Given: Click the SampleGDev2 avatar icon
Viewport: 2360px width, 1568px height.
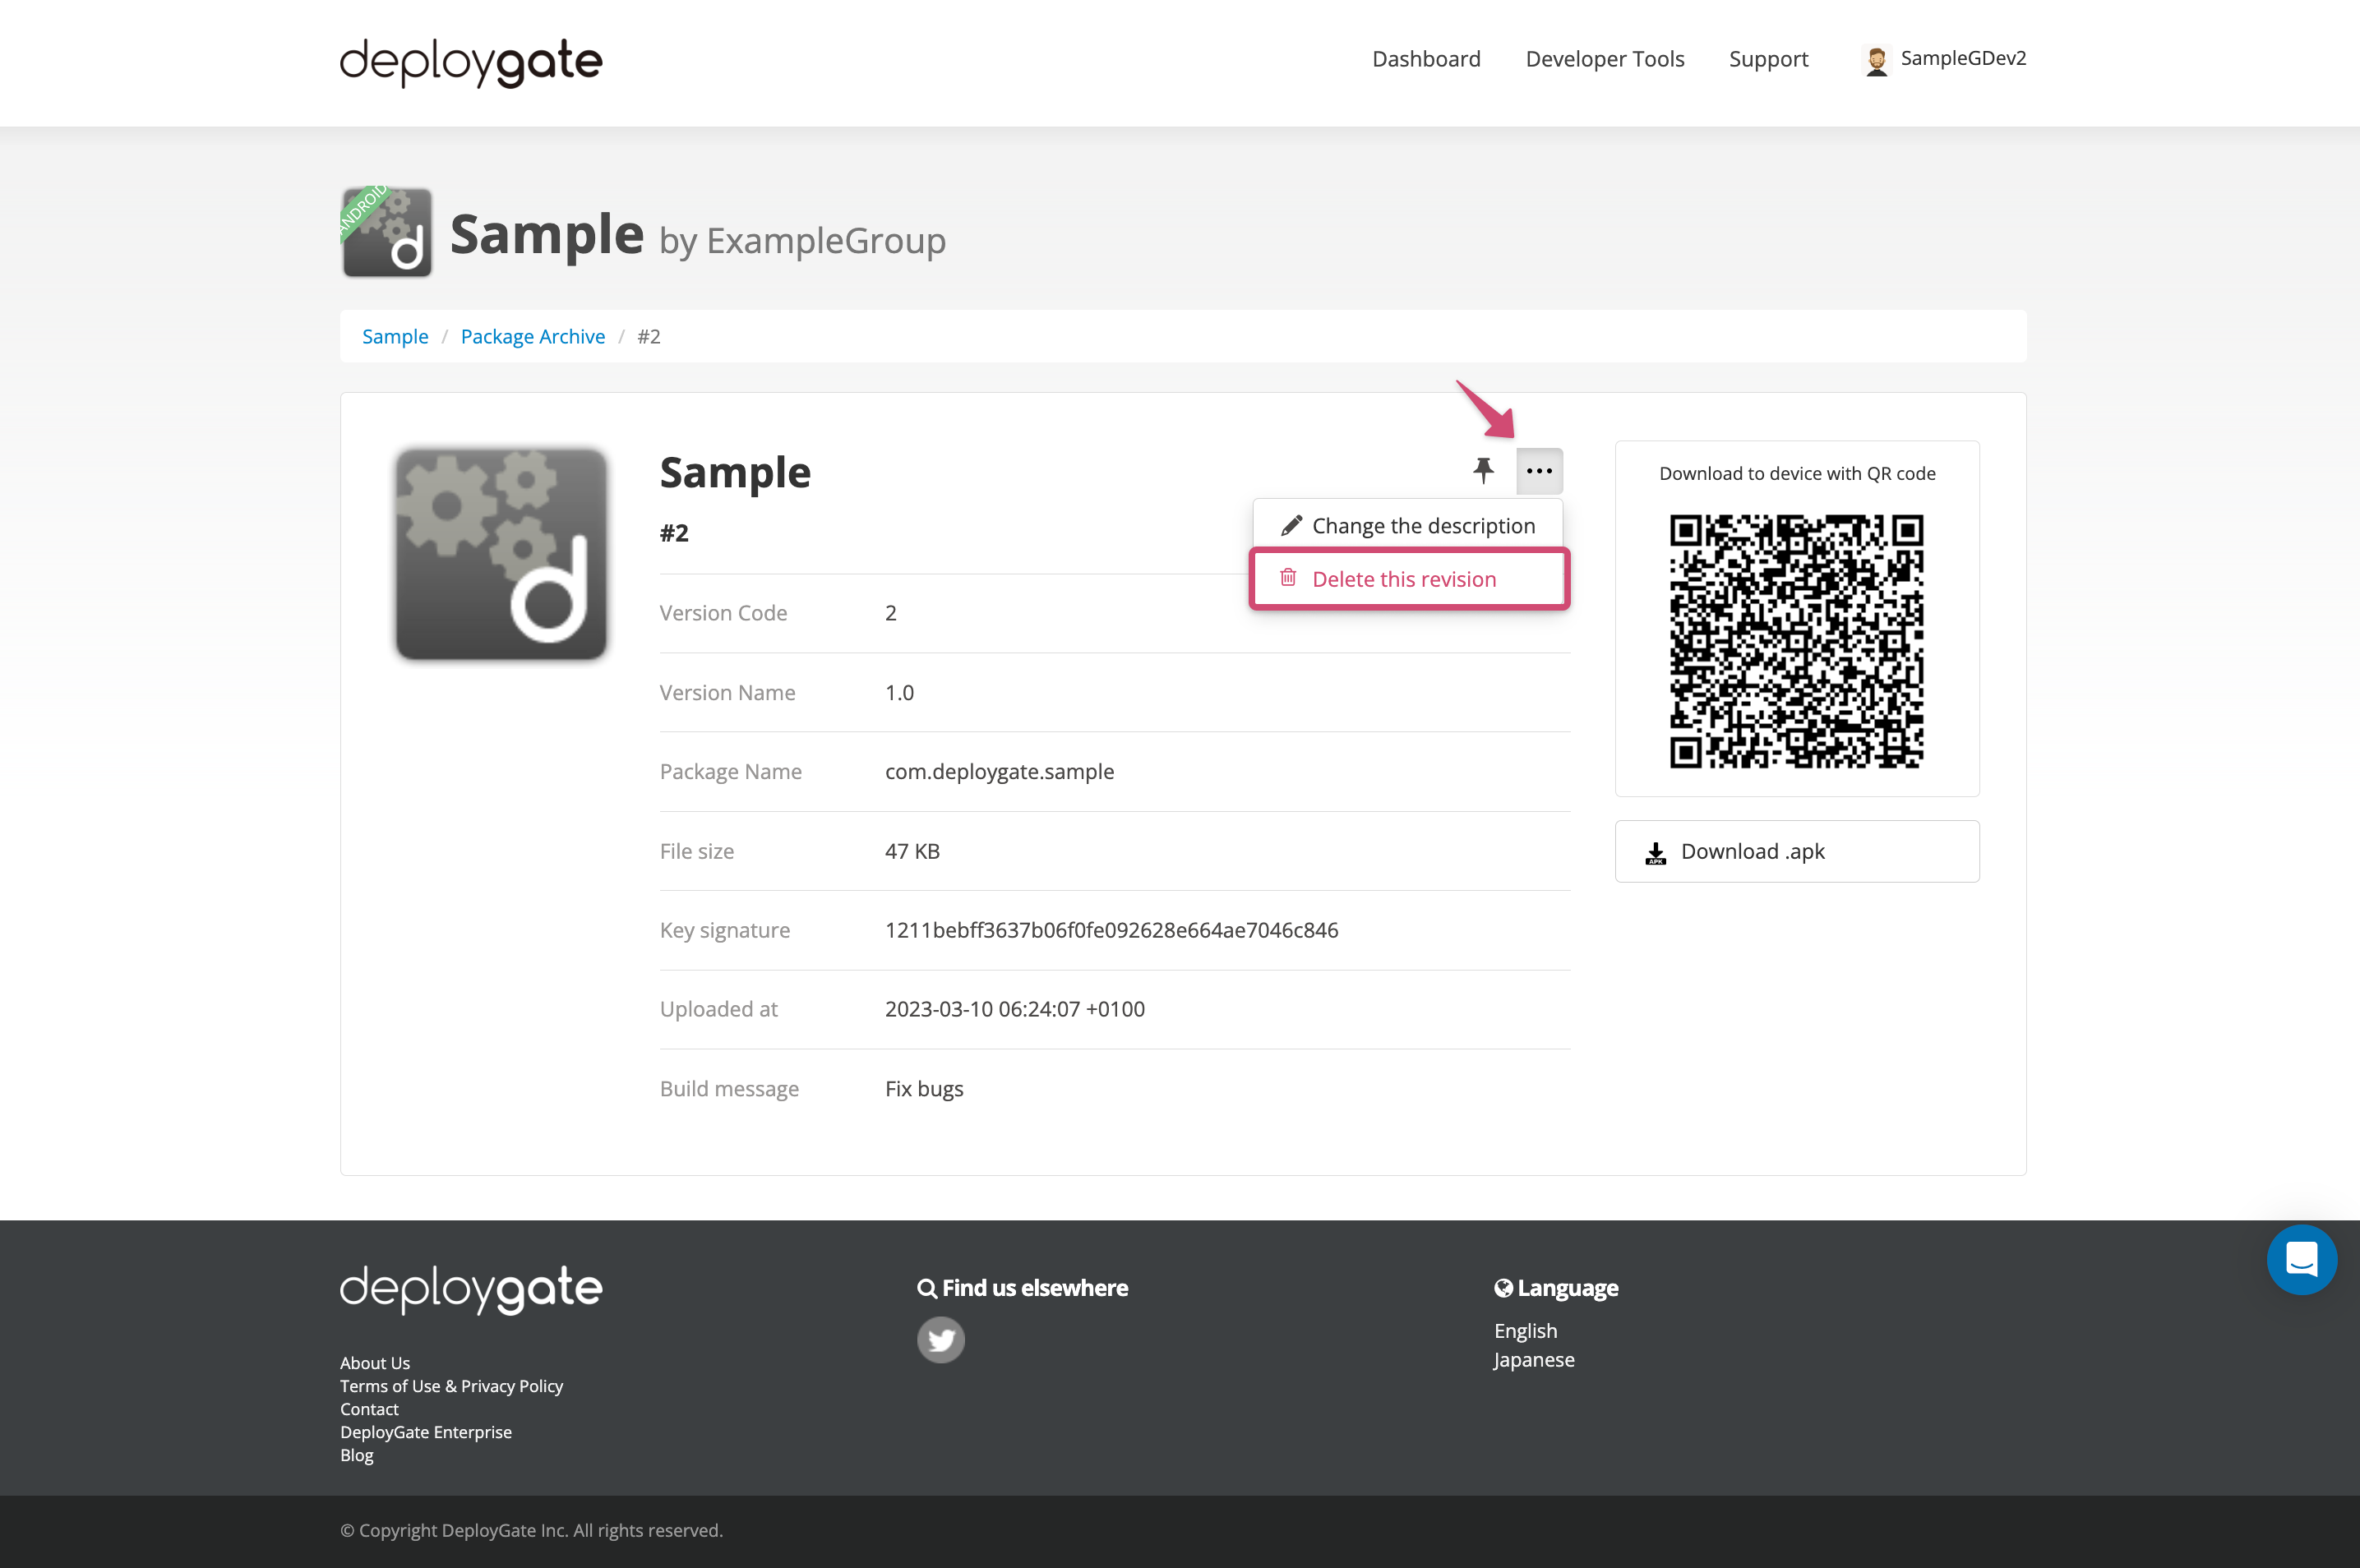Looking at the screenshot, I should (x=1877, y=59).
